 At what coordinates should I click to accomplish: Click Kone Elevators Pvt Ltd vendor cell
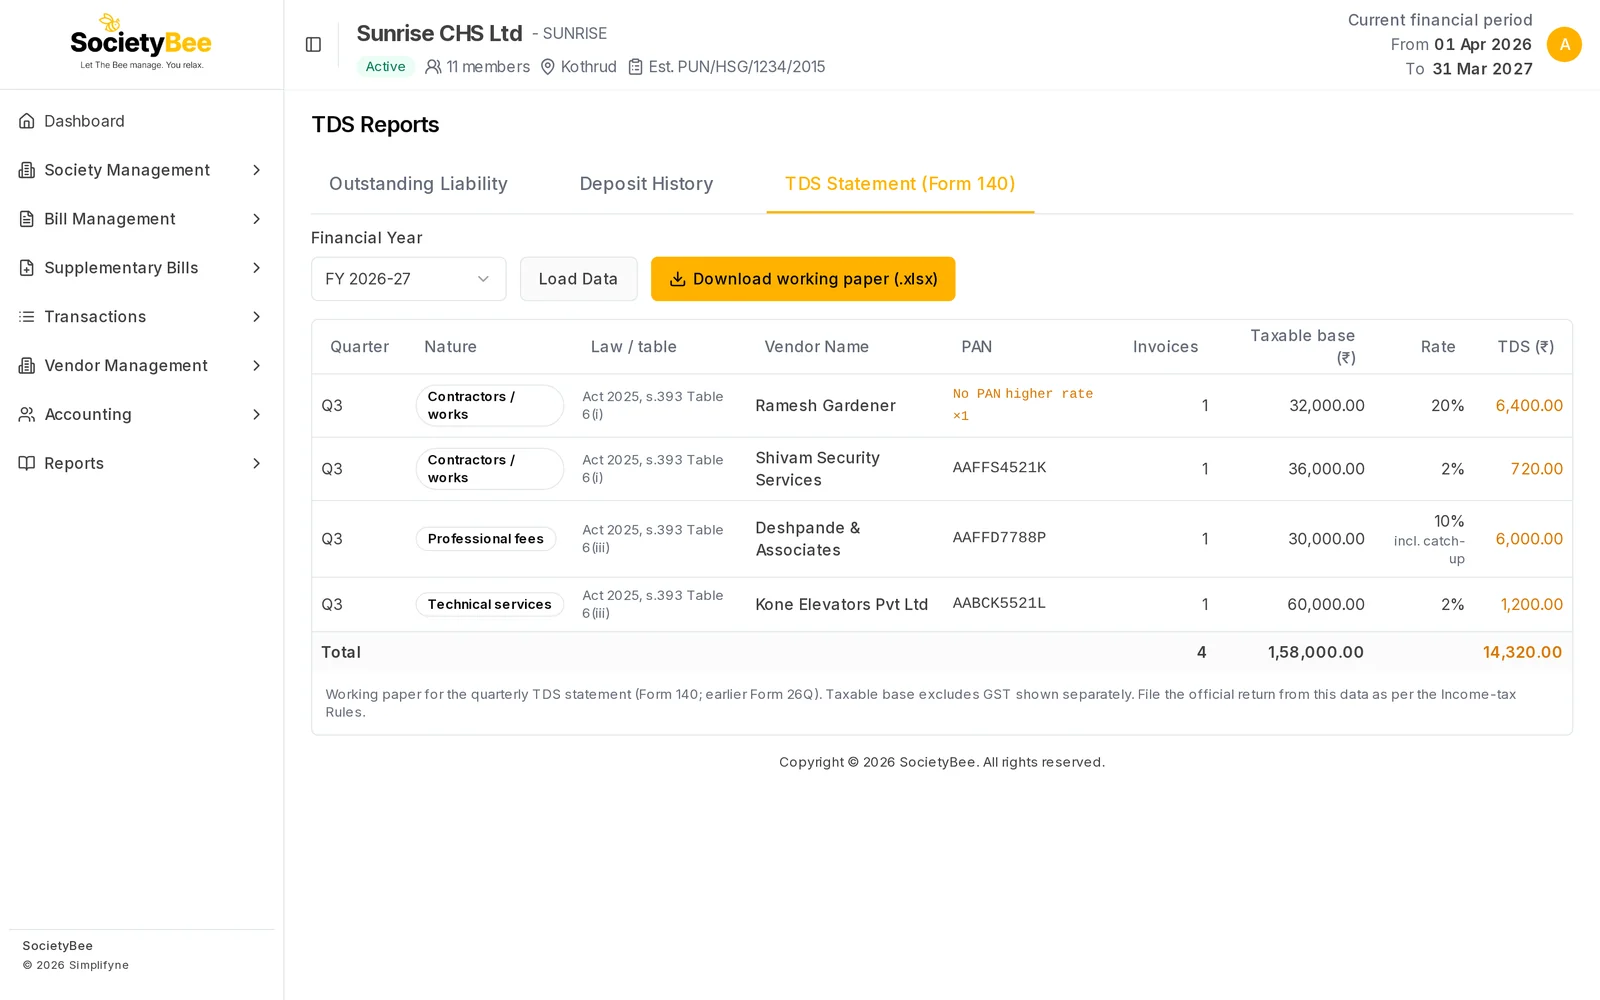click(x=841, y=605)
